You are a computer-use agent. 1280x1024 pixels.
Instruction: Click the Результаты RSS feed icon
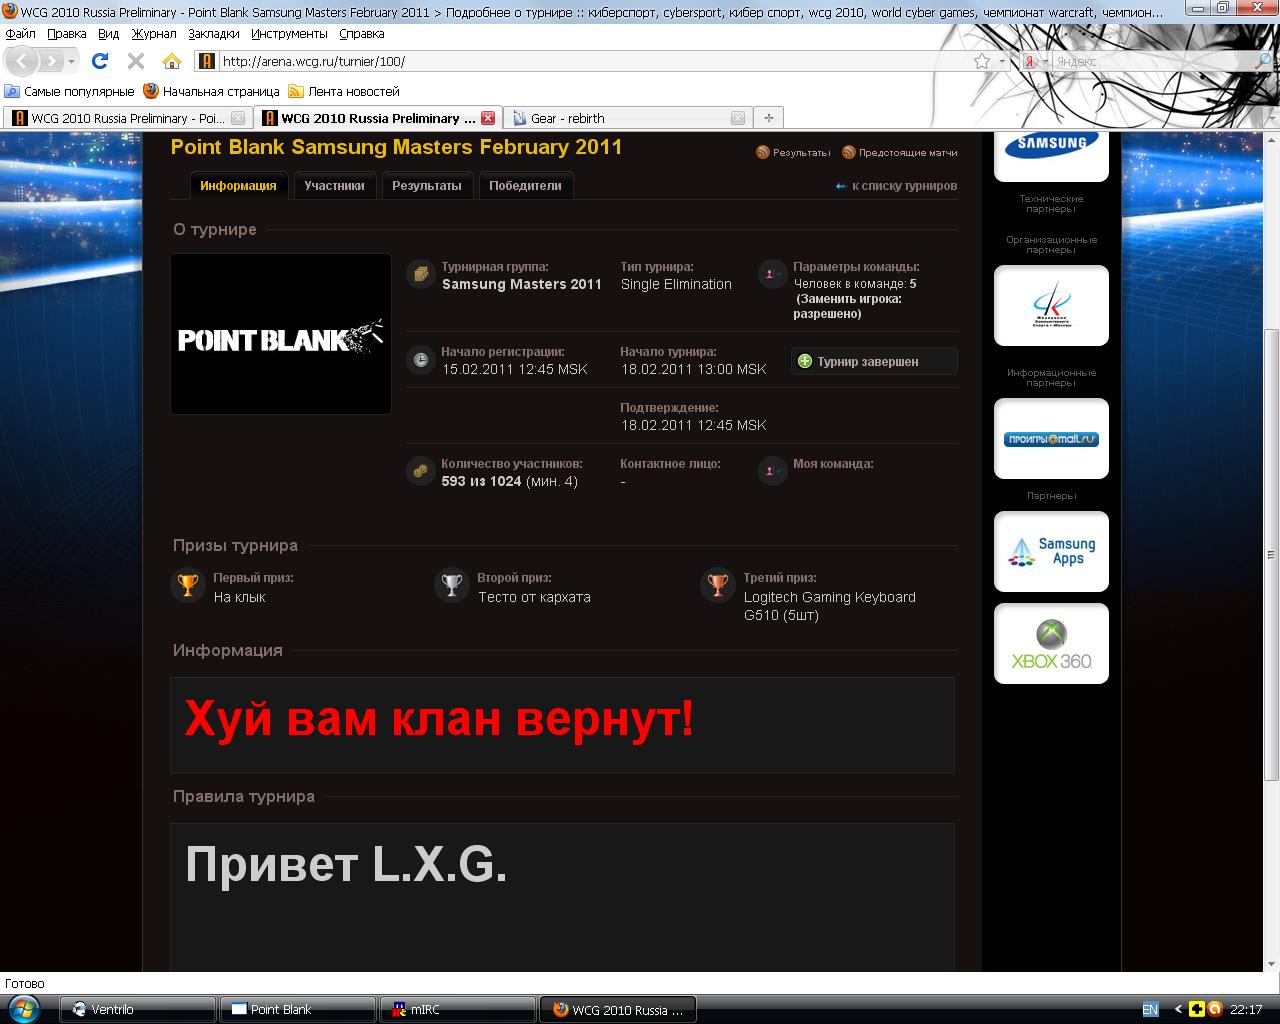click(x=763, y=152)
